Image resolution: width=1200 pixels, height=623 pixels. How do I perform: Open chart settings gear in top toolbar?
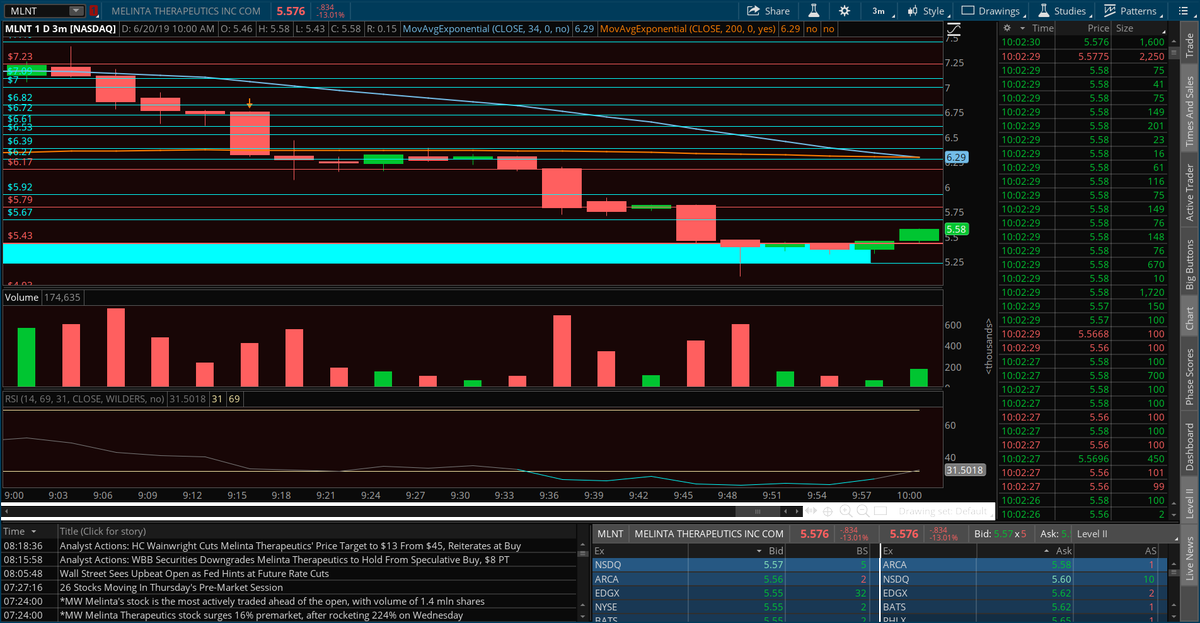(x=845, y=11)
